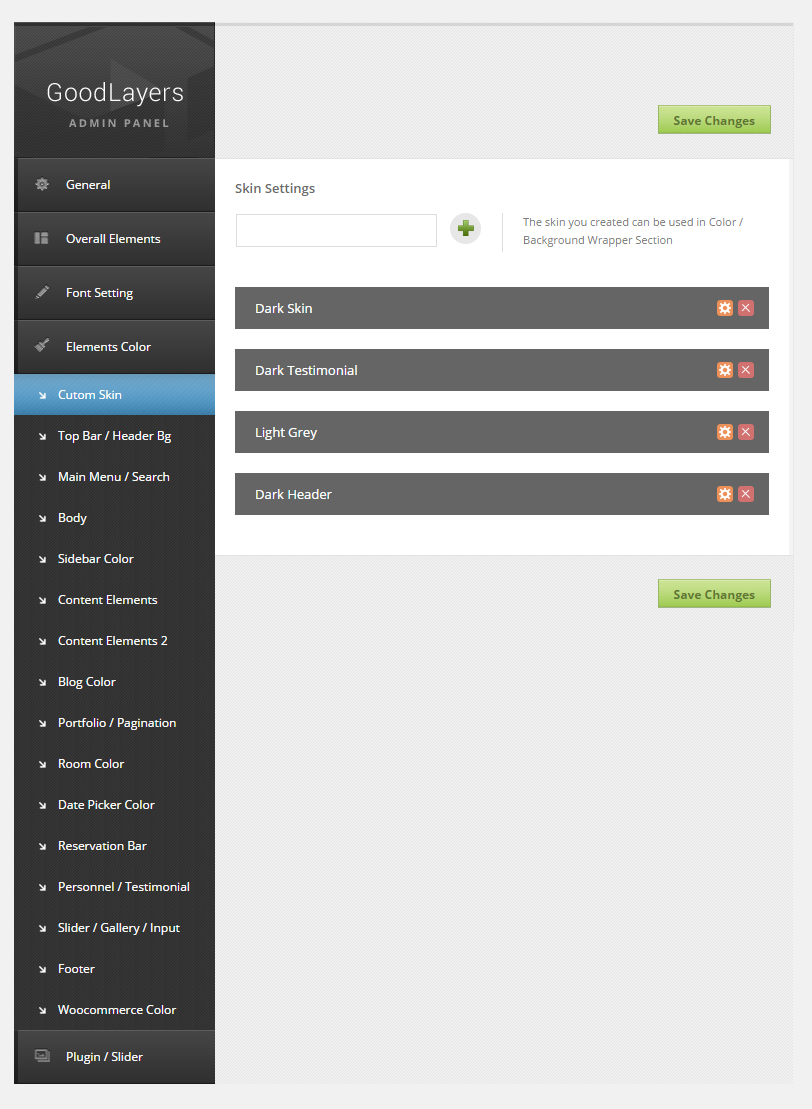
Task: Expand the Dark Header bar
Action: 501,494
